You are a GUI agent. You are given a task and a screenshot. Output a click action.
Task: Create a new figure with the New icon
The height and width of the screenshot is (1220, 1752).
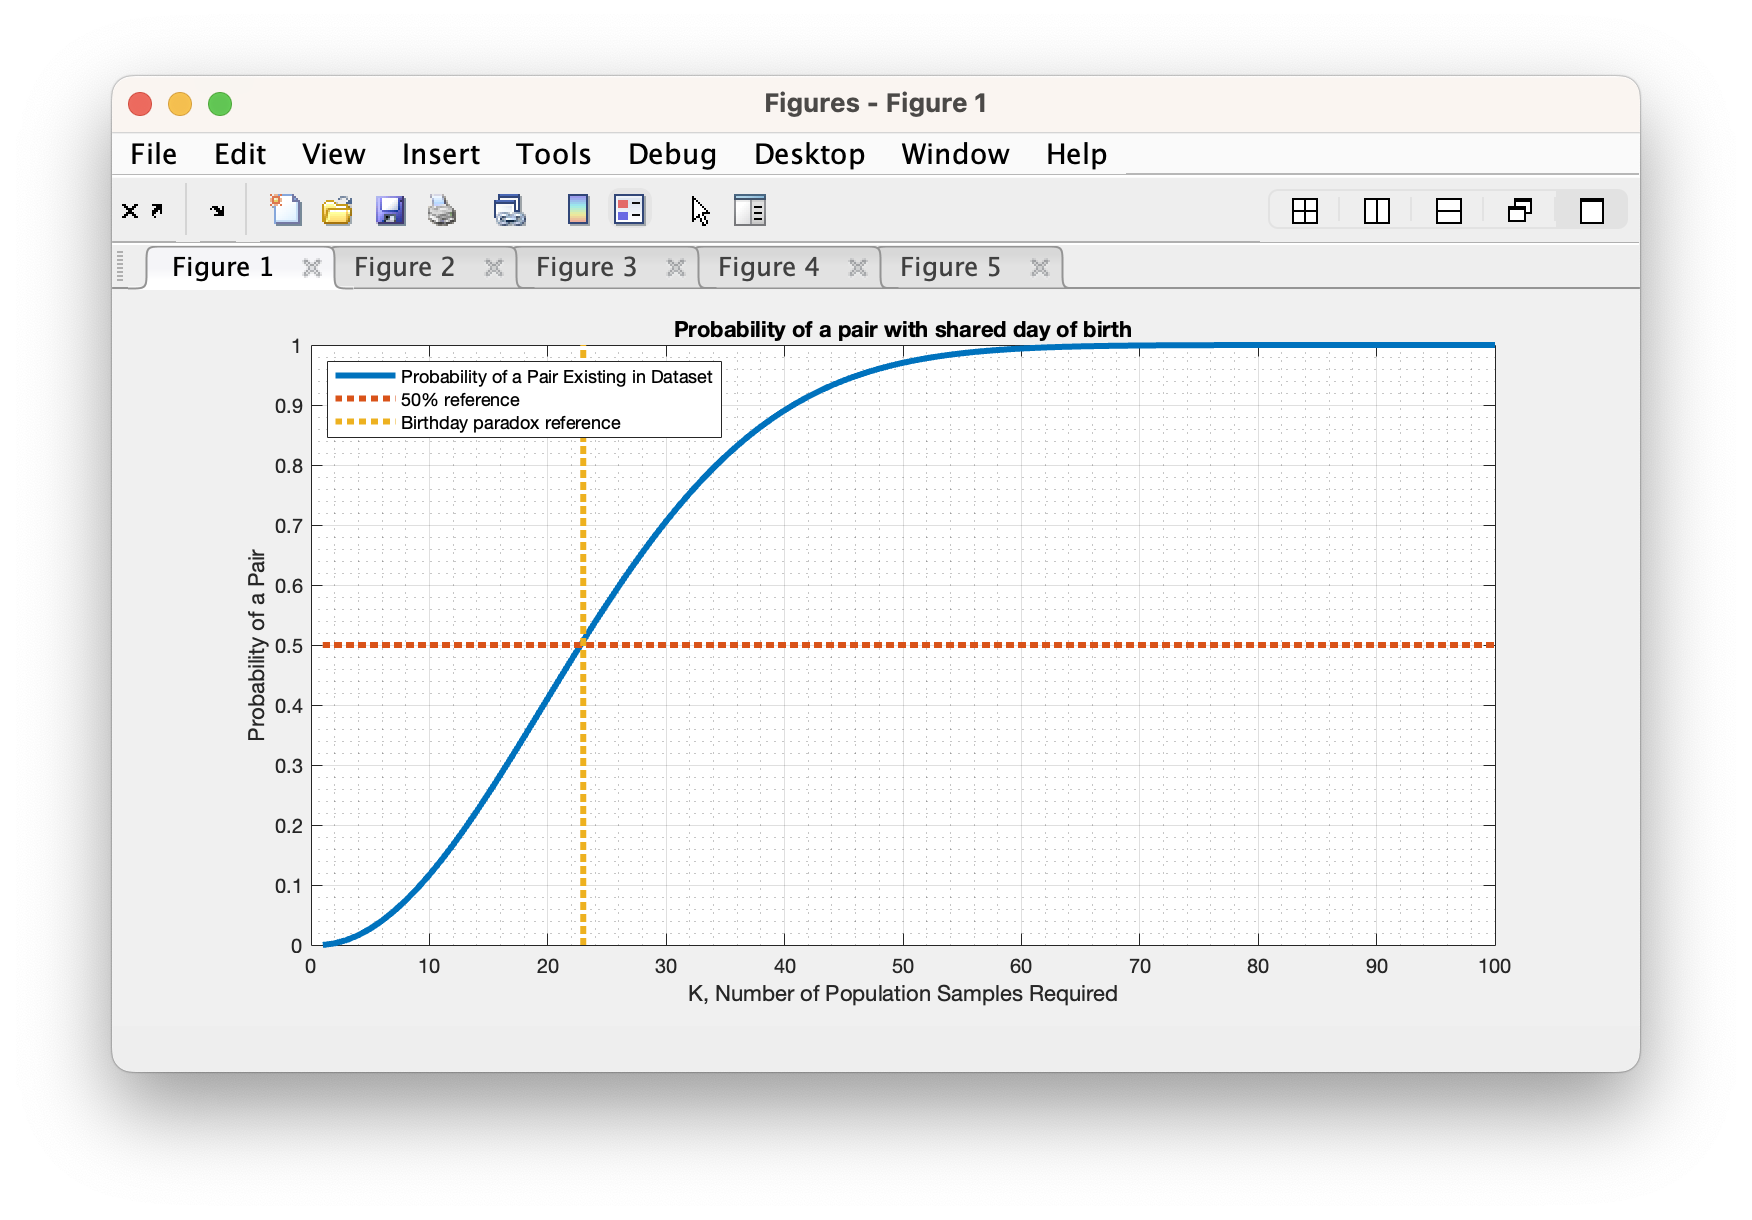tap(287, 210)
